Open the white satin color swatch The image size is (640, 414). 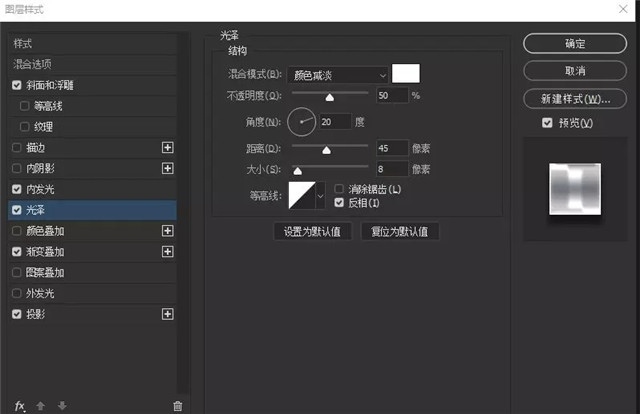[x=406, y=73]
